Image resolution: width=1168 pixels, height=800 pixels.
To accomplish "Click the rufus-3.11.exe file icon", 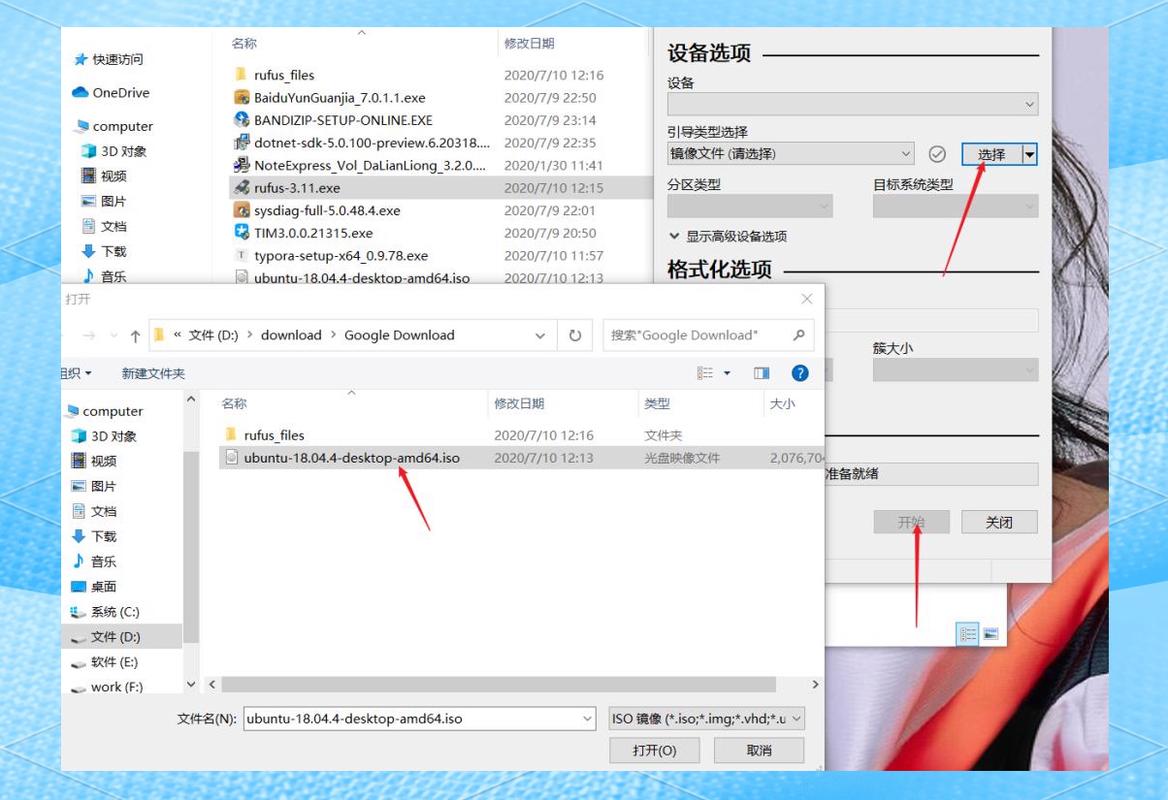I will point(241,188).
